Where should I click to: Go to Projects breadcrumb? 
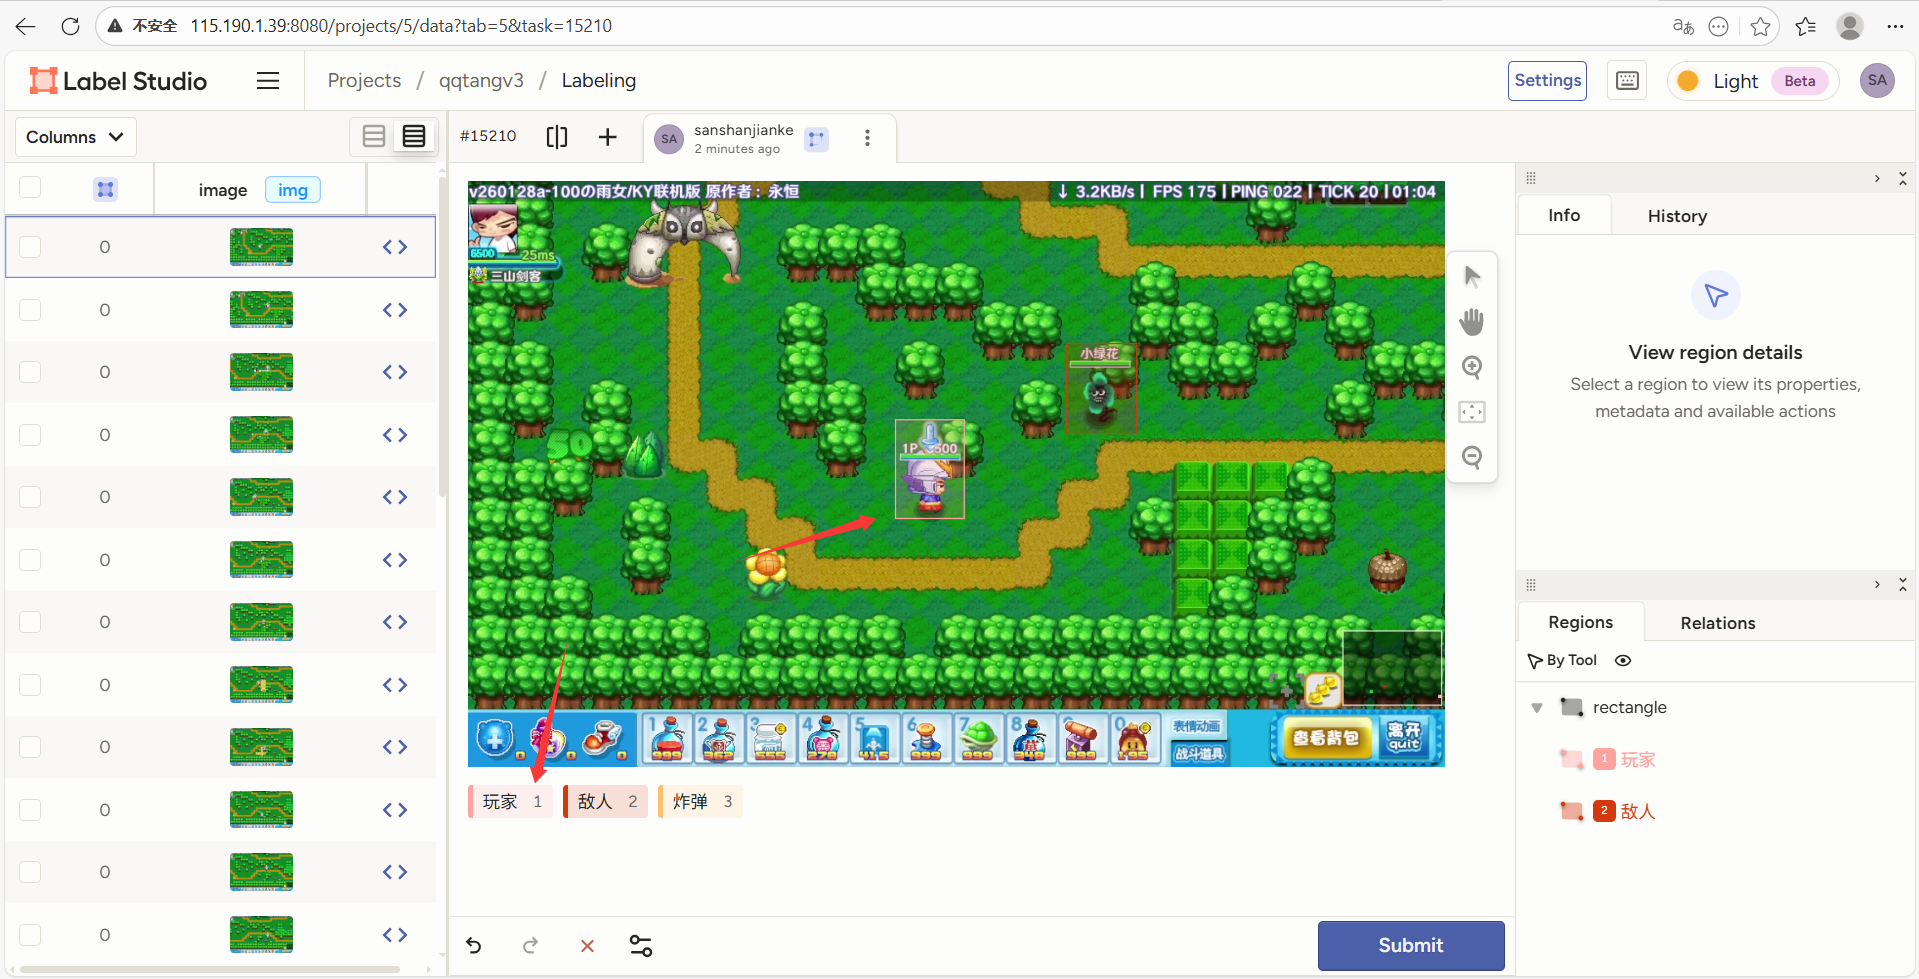coord(364,80)
